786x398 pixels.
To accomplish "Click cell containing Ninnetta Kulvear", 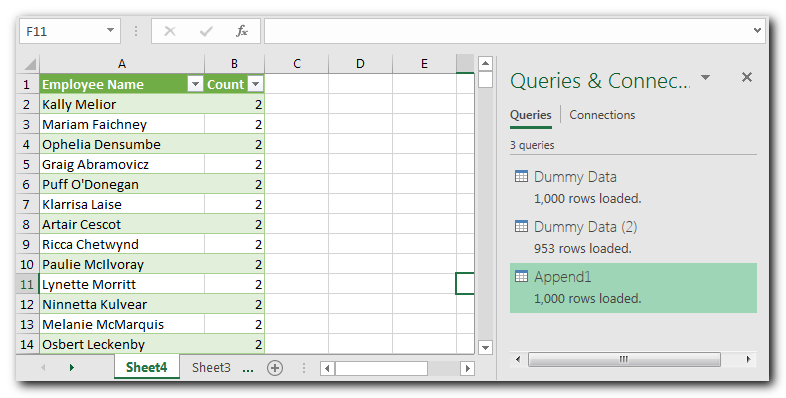I will [x=122, y=304].
